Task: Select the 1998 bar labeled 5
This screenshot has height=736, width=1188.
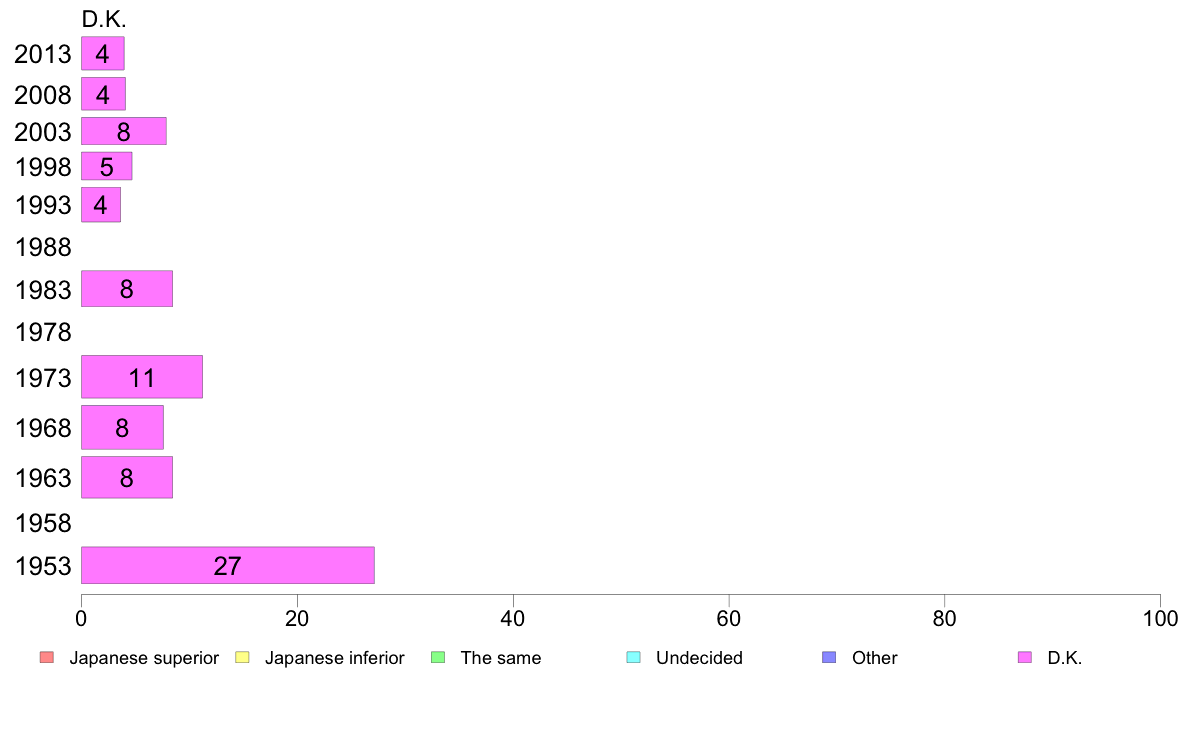Action: coord(106,166)
